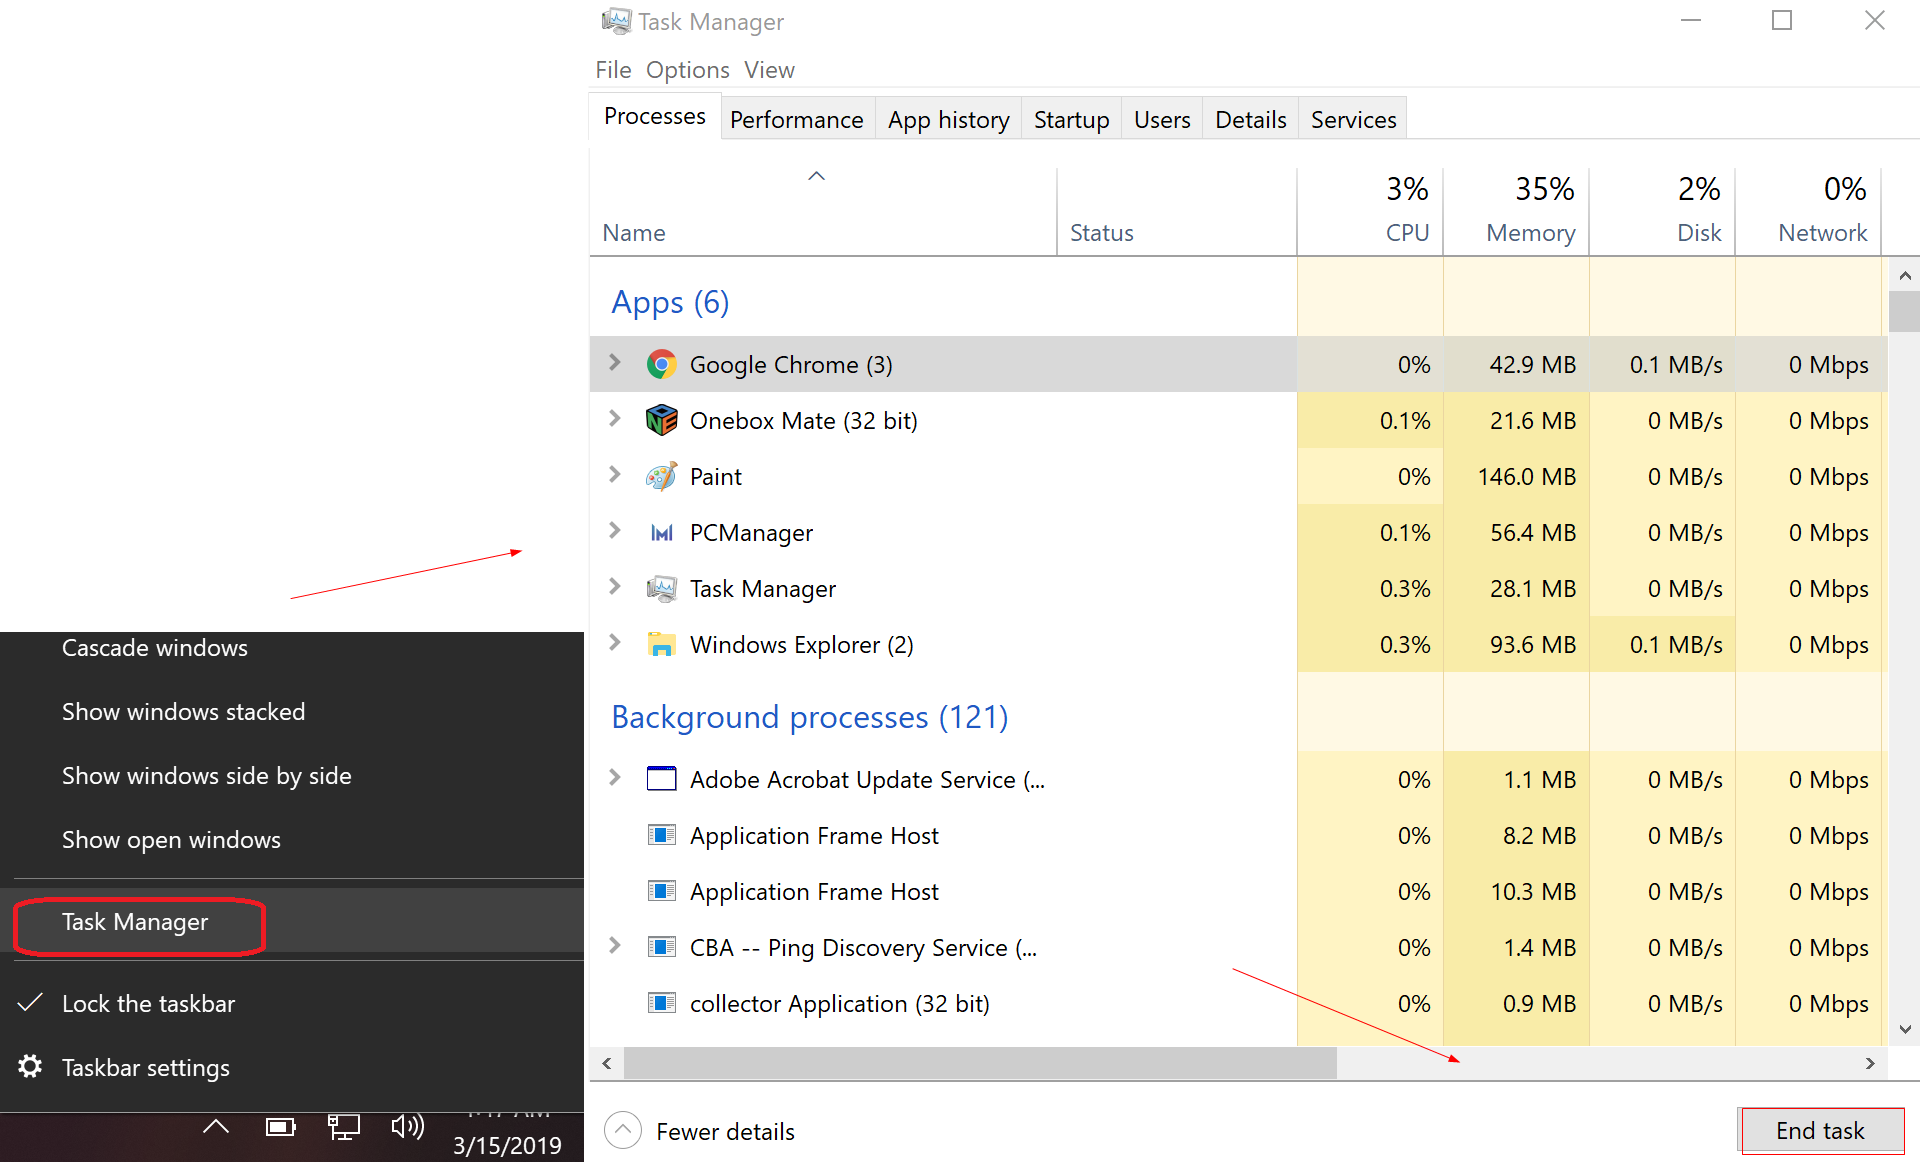
Task: Click the Onebox Mate cube icon
Action: click(x=661, y=421)
